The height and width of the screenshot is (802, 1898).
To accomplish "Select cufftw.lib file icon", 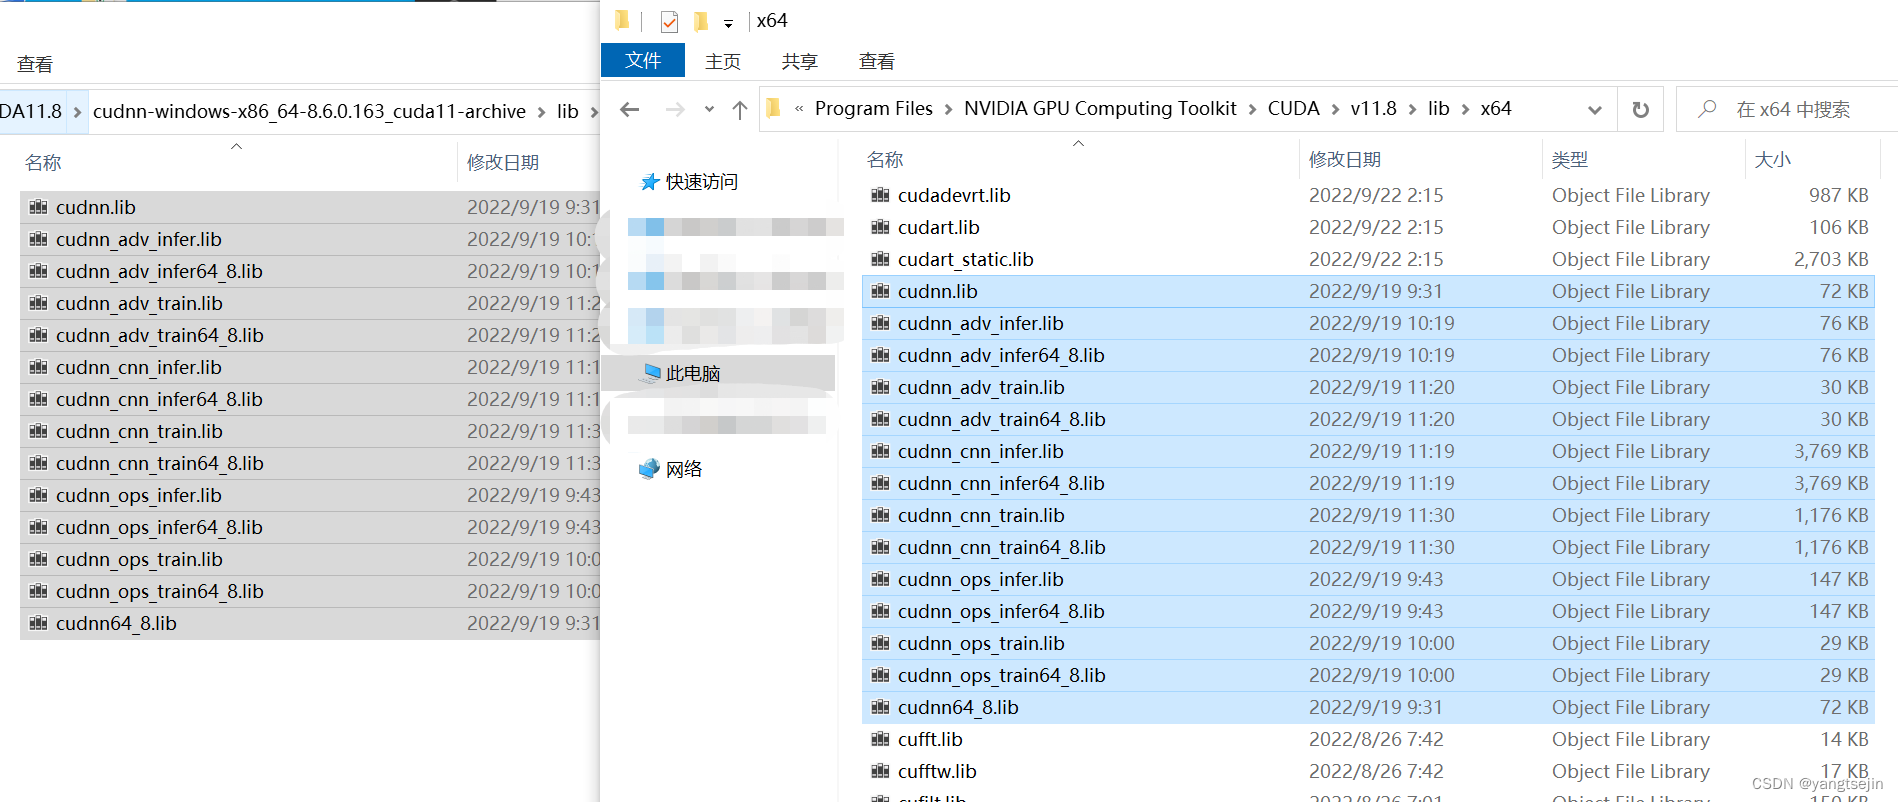I will [x=880, y=771].
